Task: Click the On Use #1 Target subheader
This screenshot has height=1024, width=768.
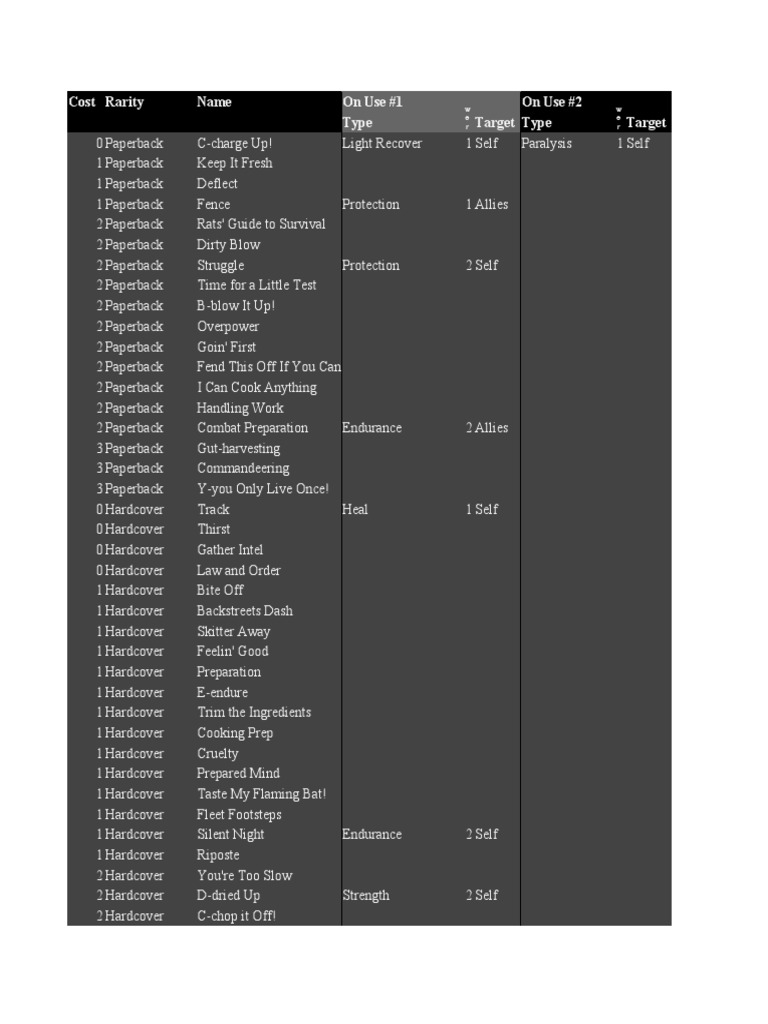Action: pyautogui.click(x=495, y=123)
